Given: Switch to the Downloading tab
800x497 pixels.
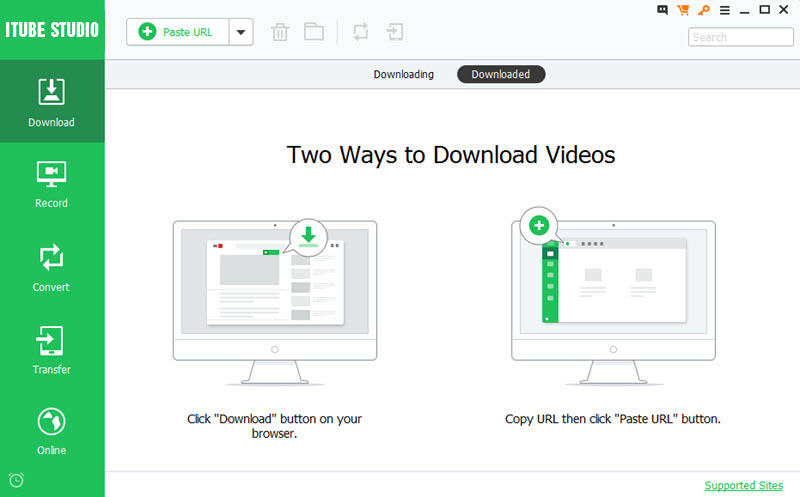Looking at the screenshot, I should pyautogui.click(x=404, y=74).
